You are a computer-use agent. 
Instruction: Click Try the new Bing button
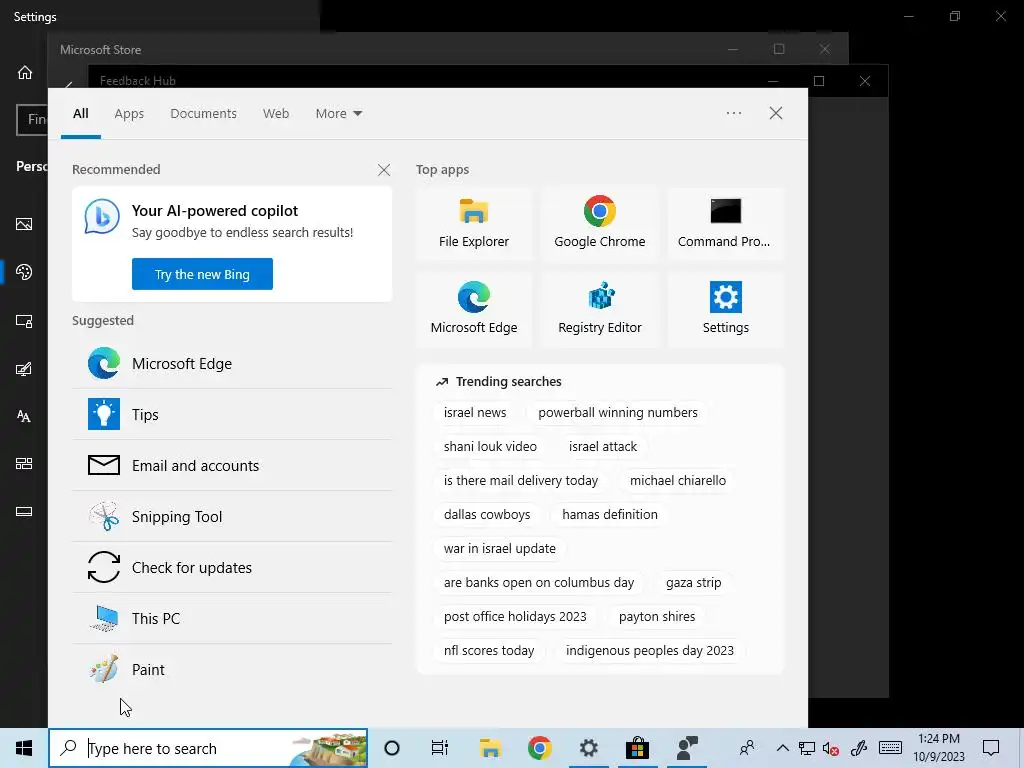(x=202, y=274)
